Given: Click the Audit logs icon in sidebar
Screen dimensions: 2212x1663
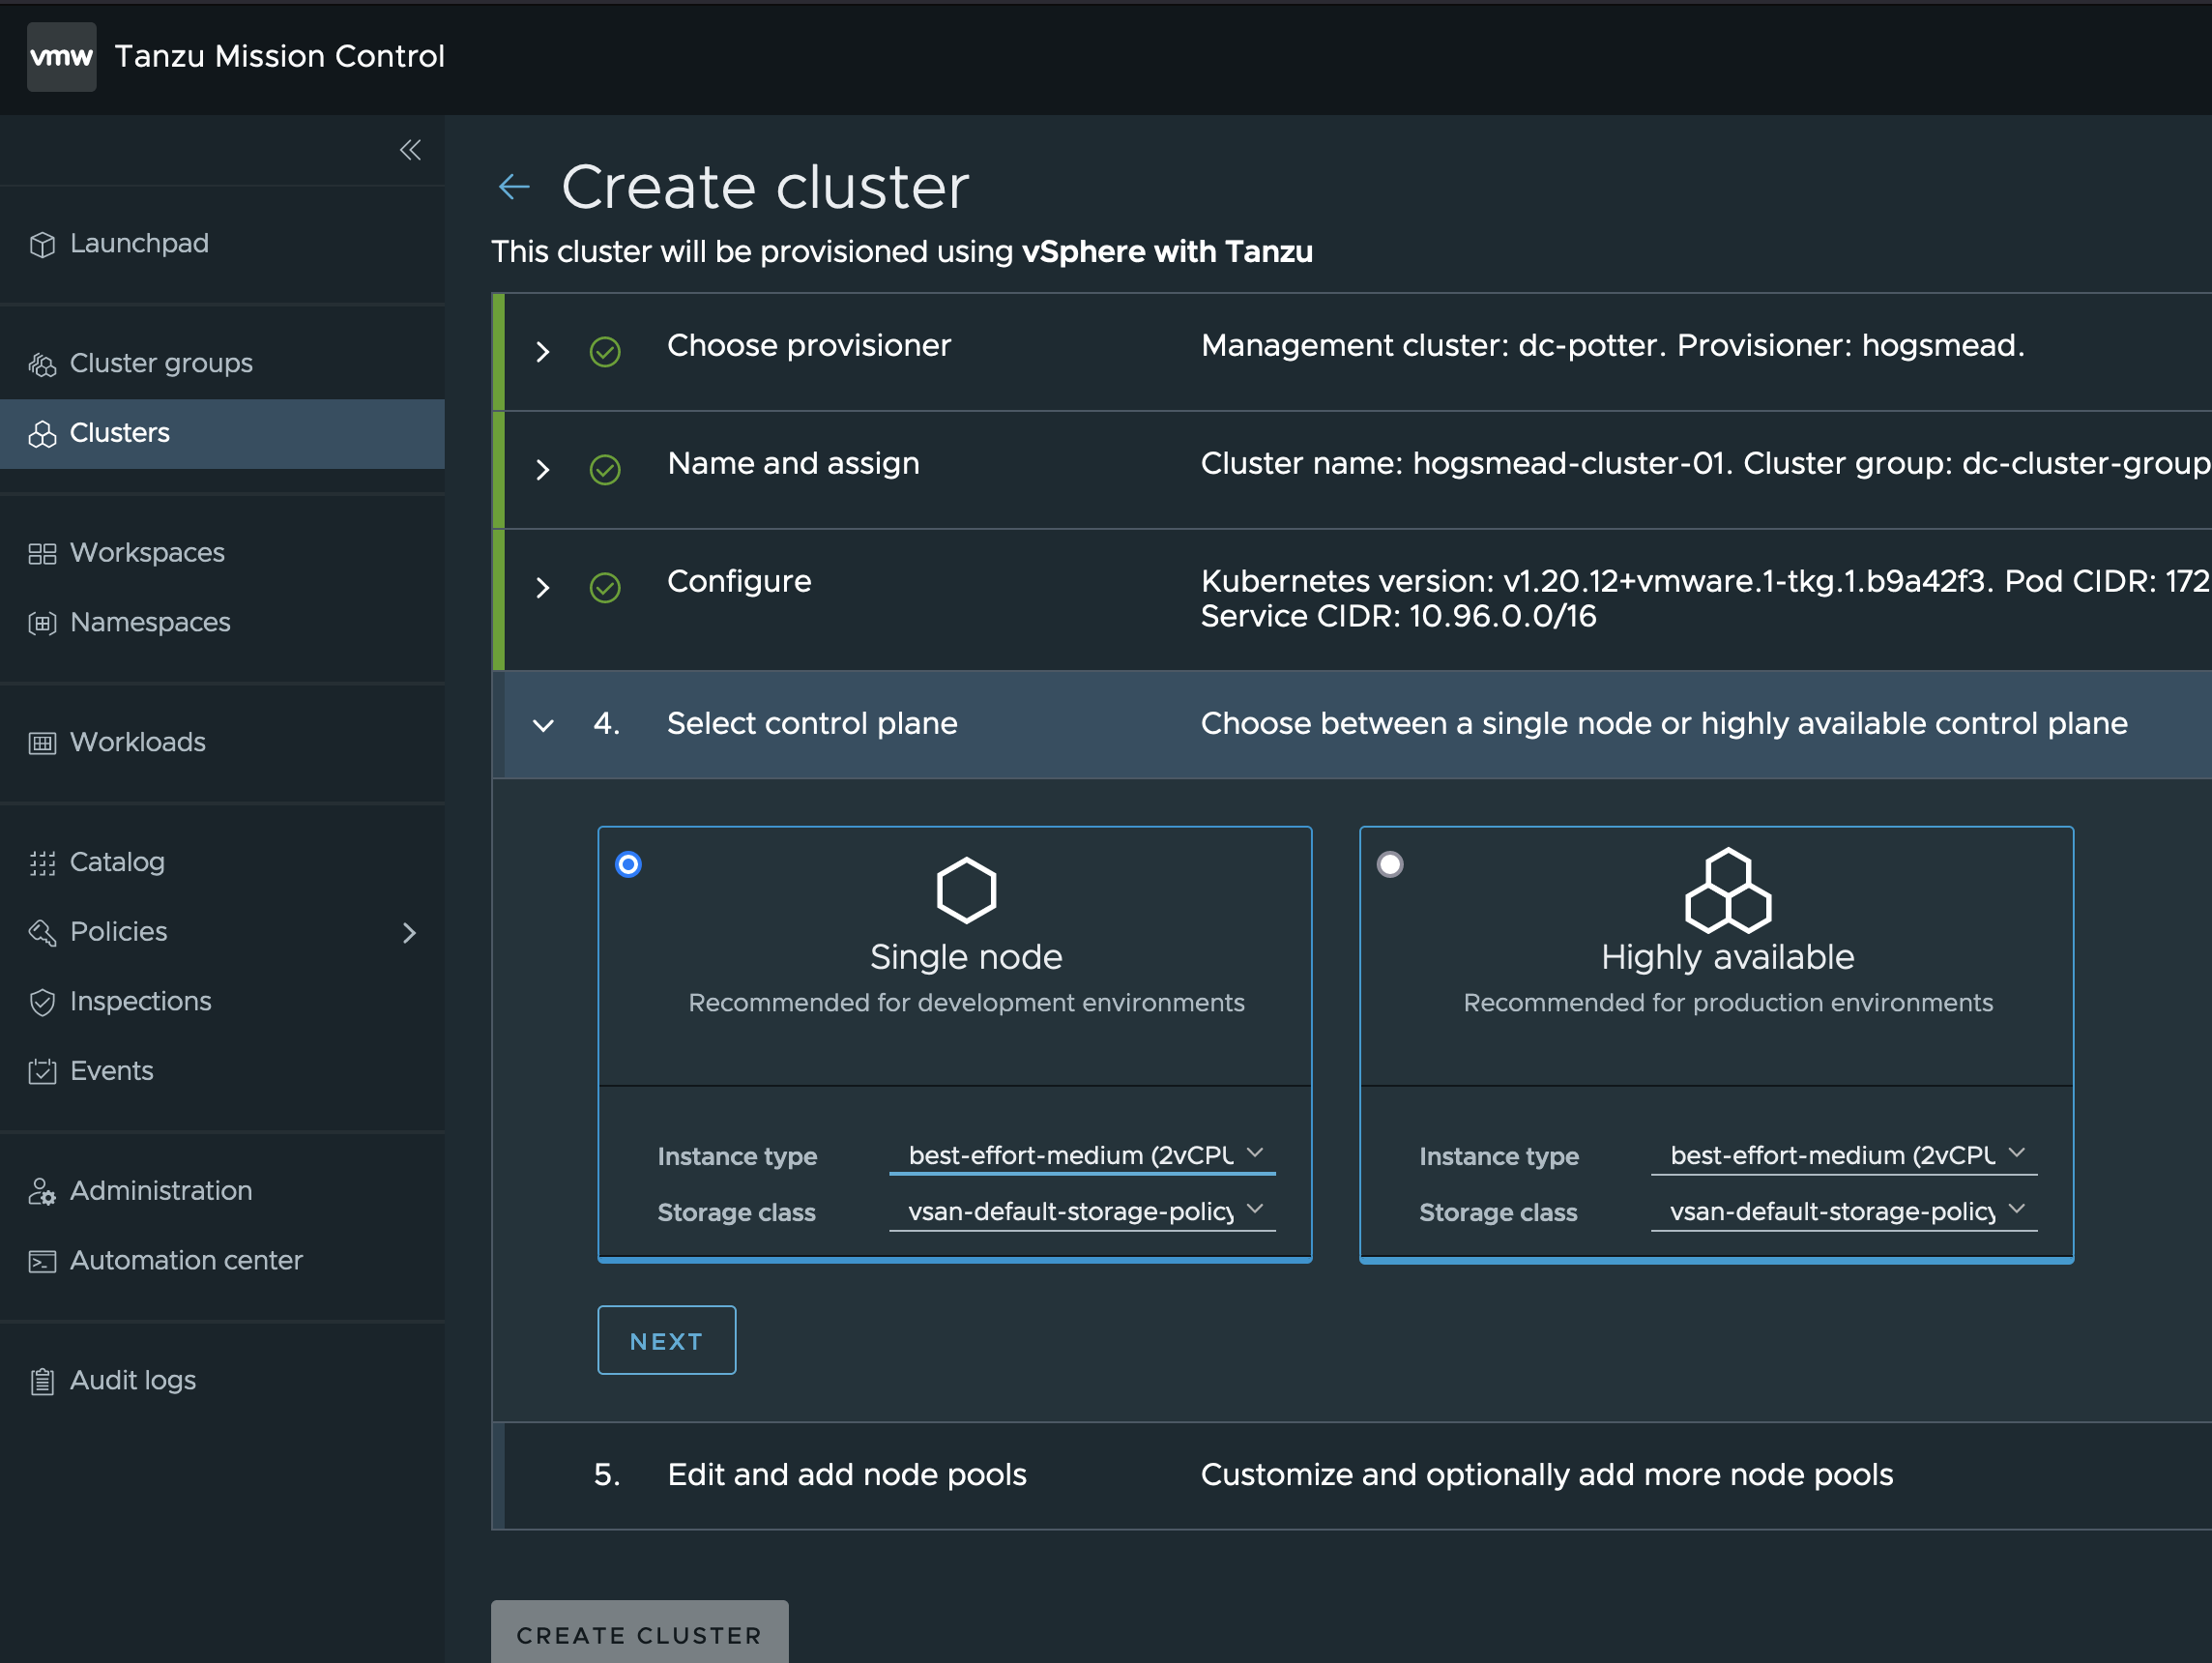Looking at the screenshot, I should 39,1380.
